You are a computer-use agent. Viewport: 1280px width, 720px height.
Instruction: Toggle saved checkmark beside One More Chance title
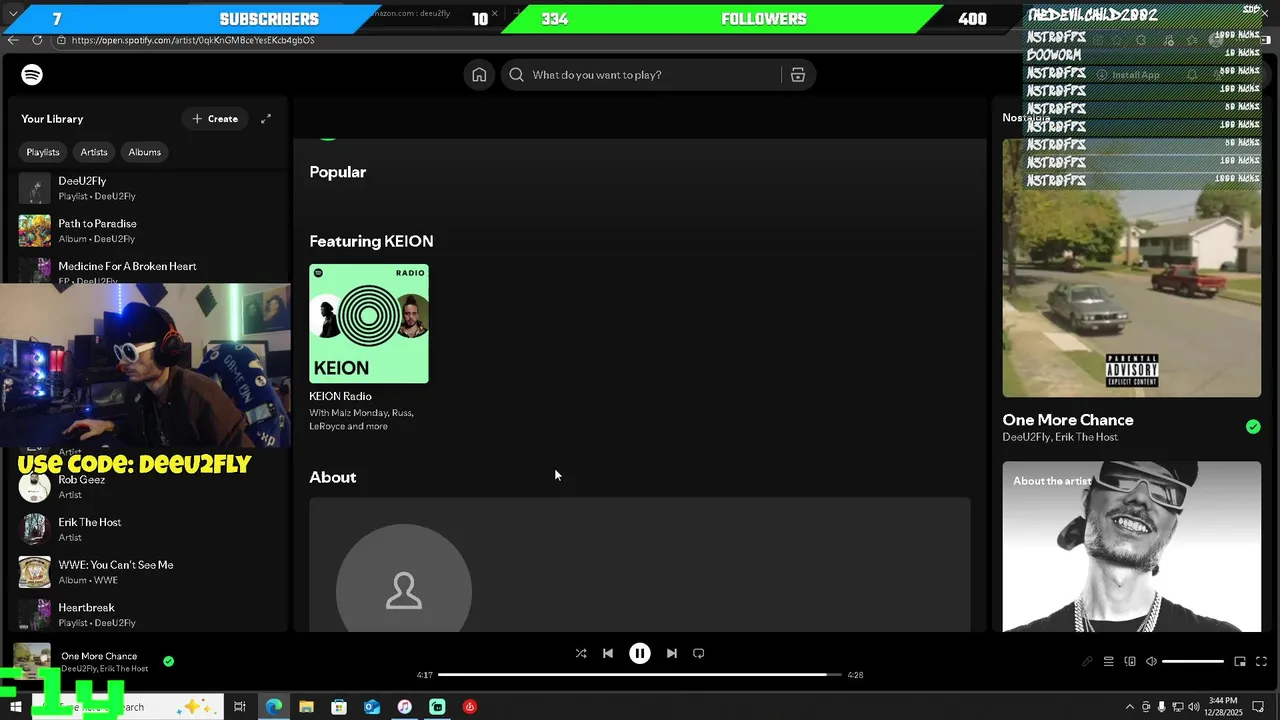(x=1253, y=427)
